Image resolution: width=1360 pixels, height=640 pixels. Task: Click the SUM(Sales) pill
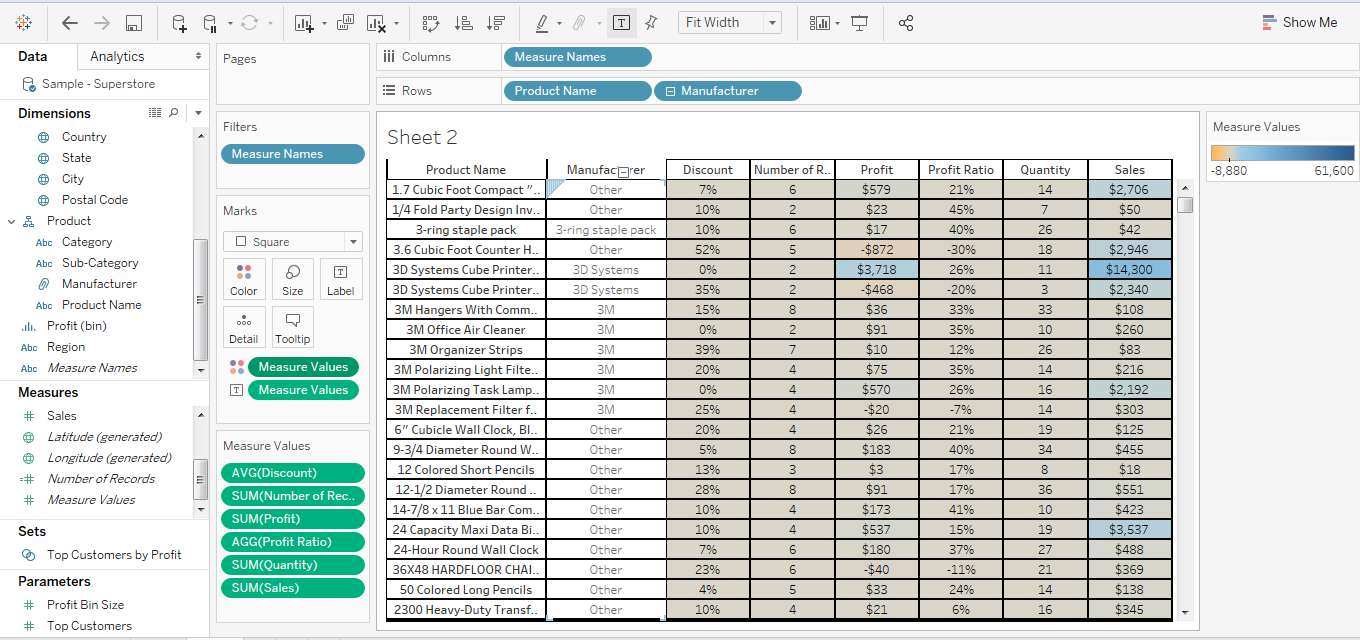click(292, 588)
